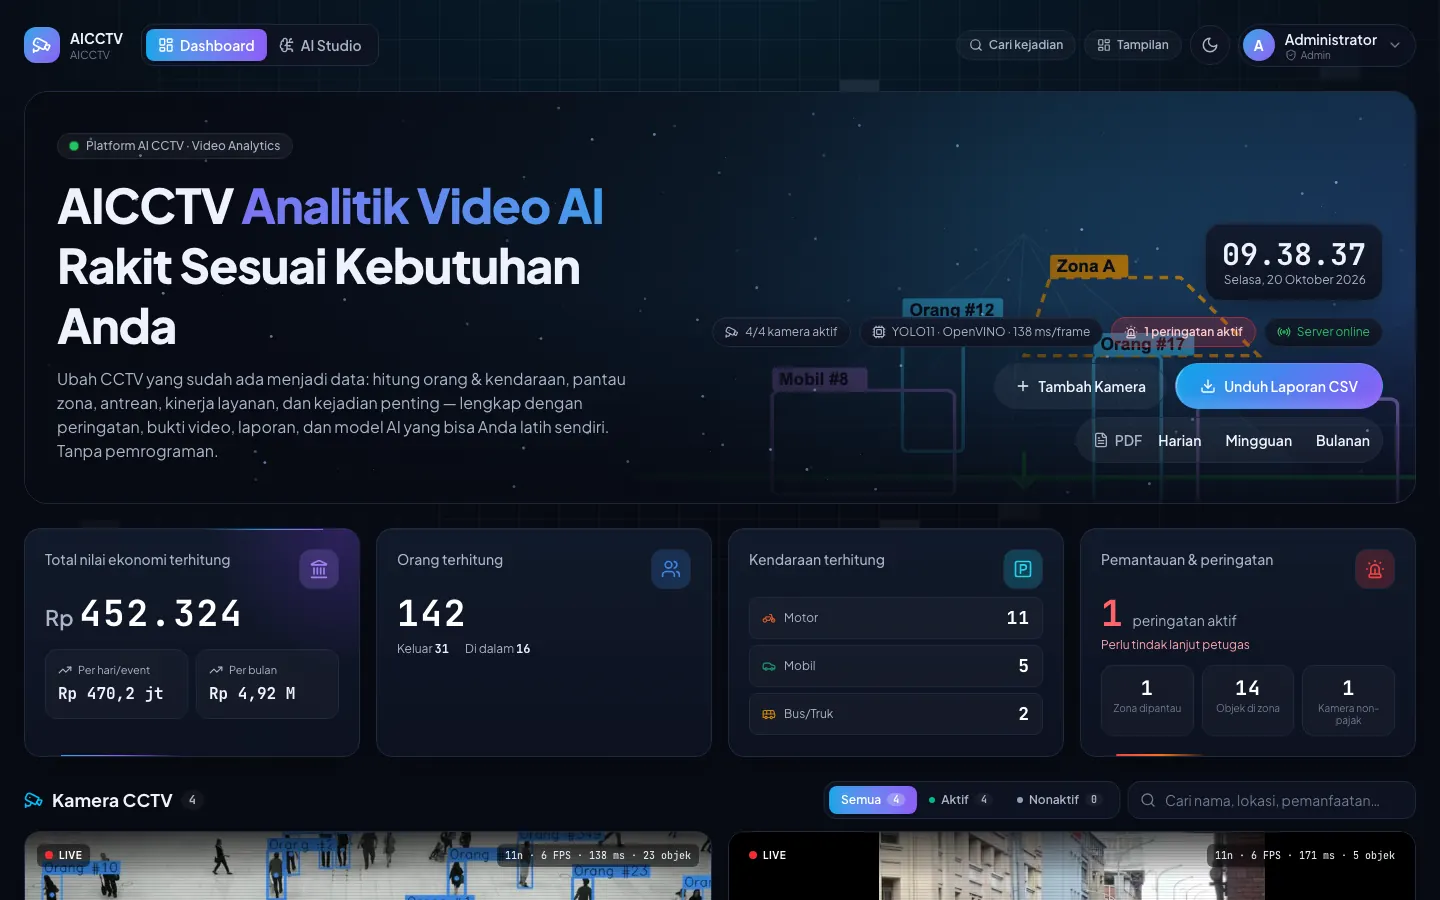Choose the Bulanan report period
This screenshot has height=900, width=1440.
point(1343,441)
